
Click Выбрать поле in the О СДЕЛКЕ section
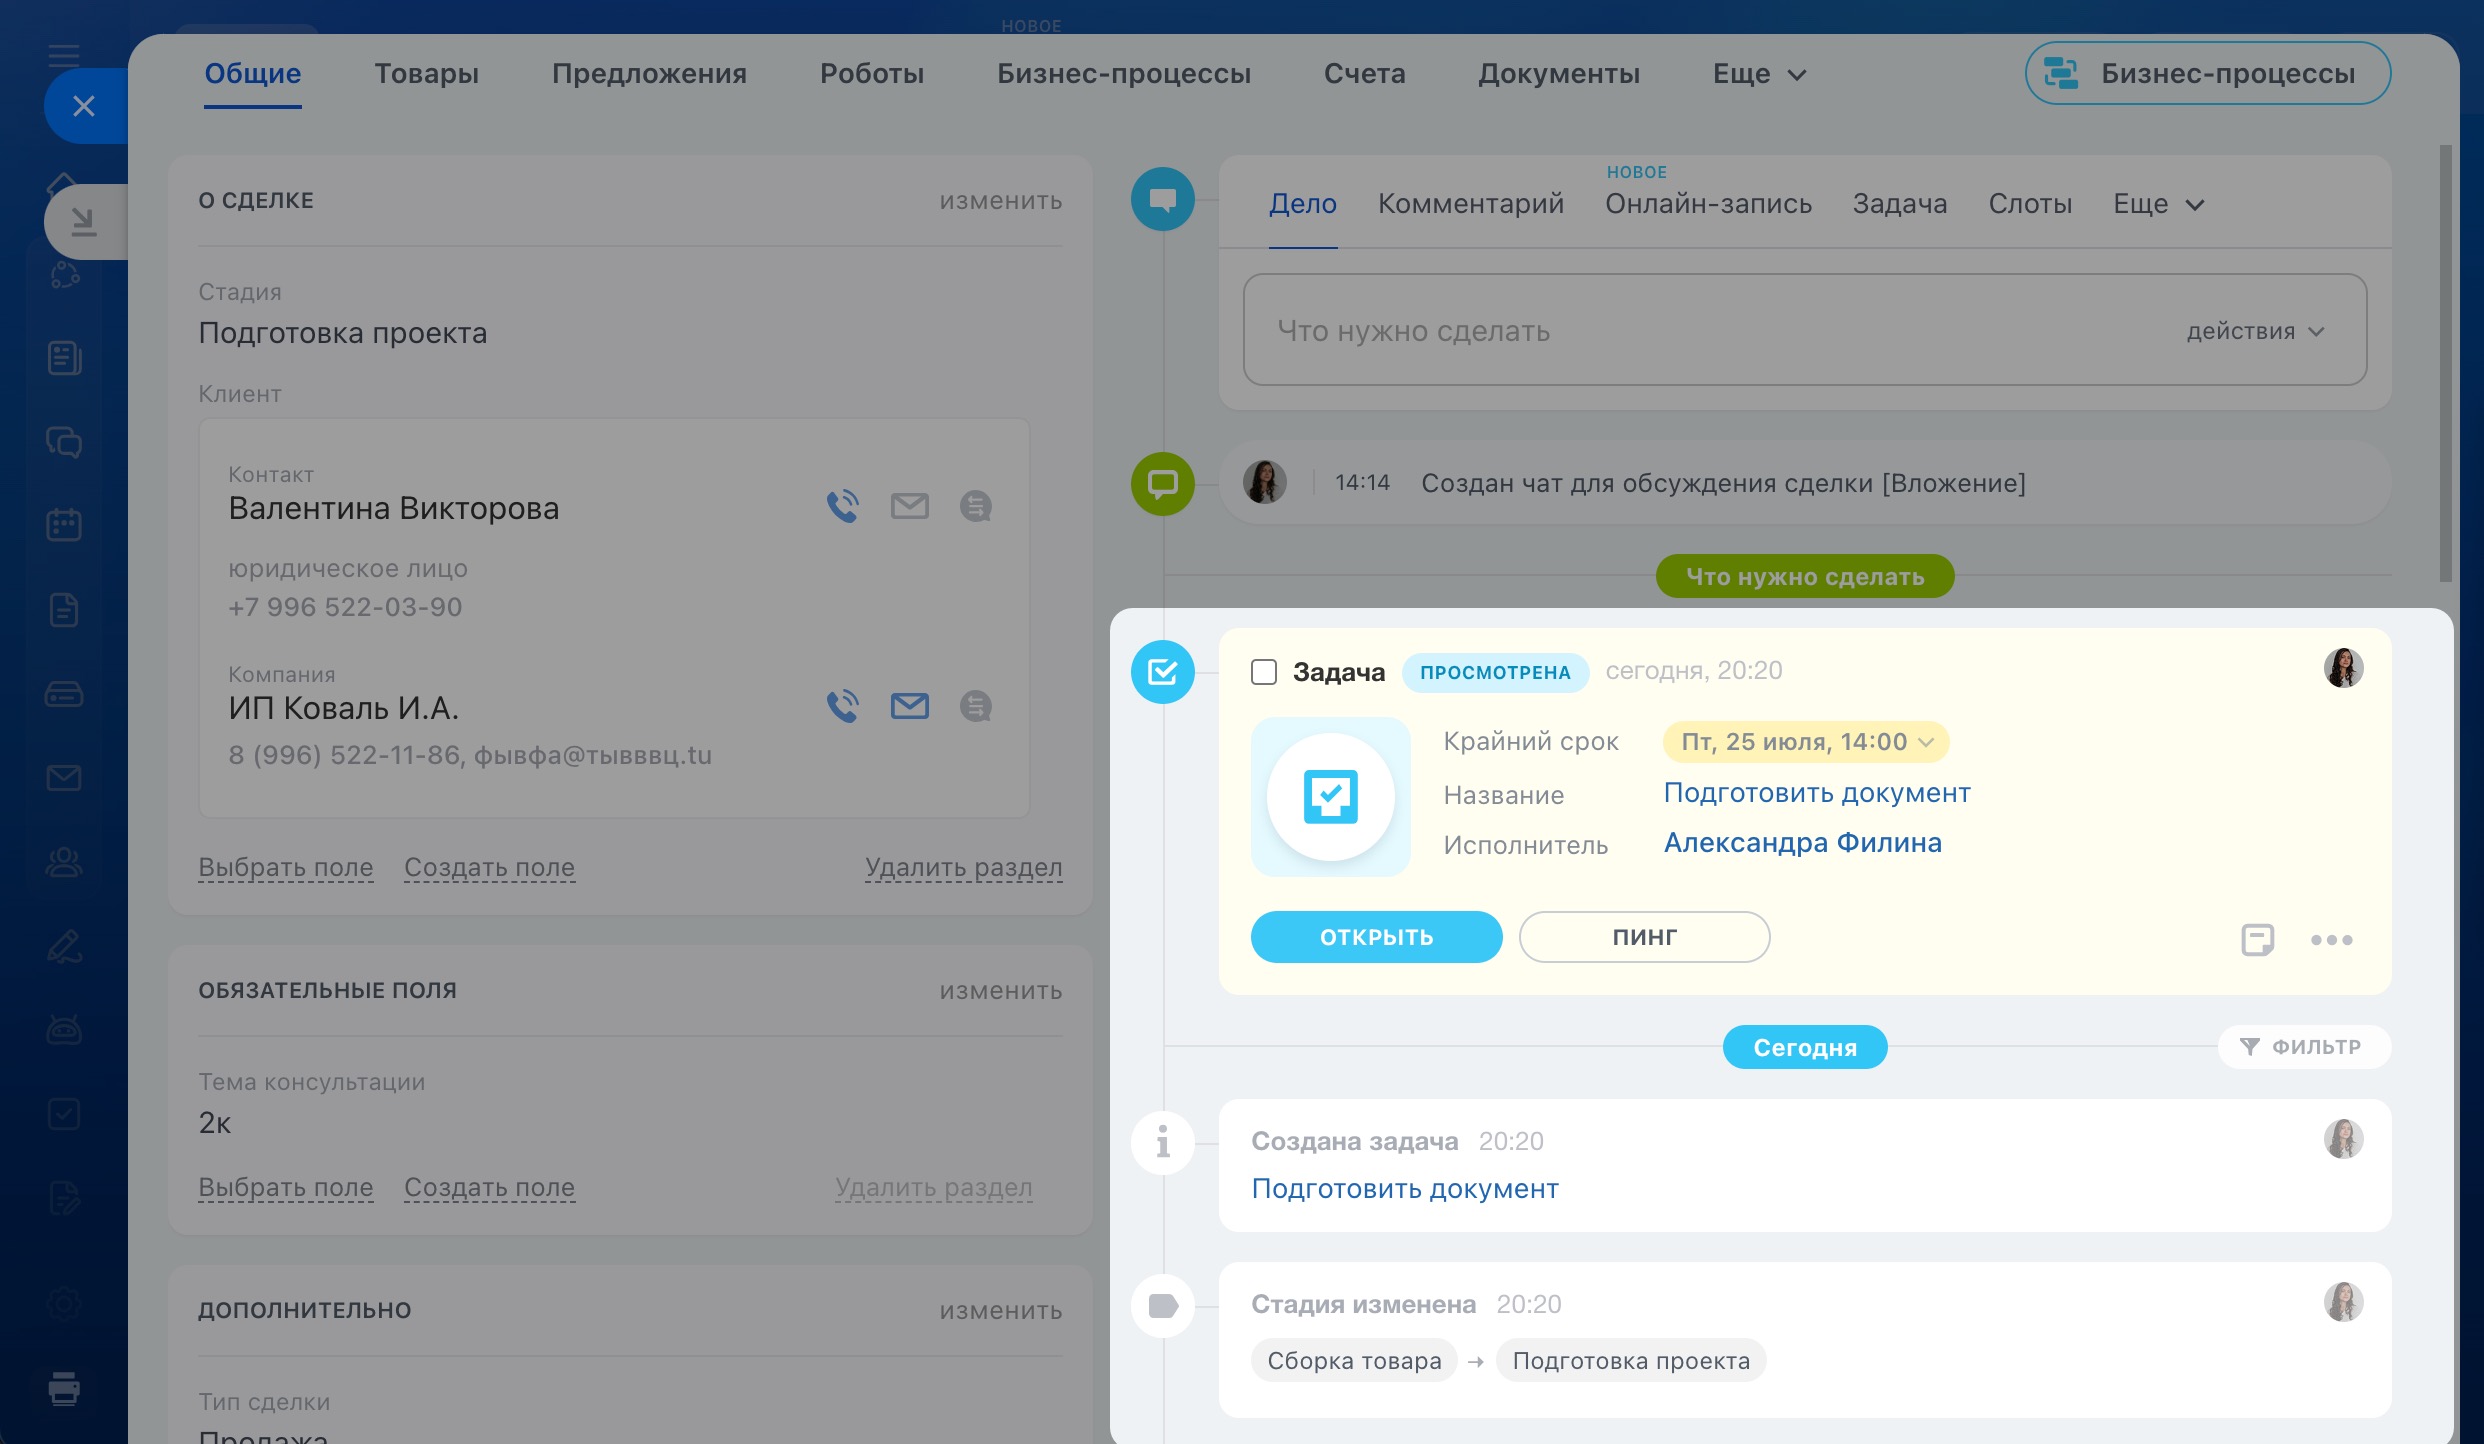pos(286,867)
